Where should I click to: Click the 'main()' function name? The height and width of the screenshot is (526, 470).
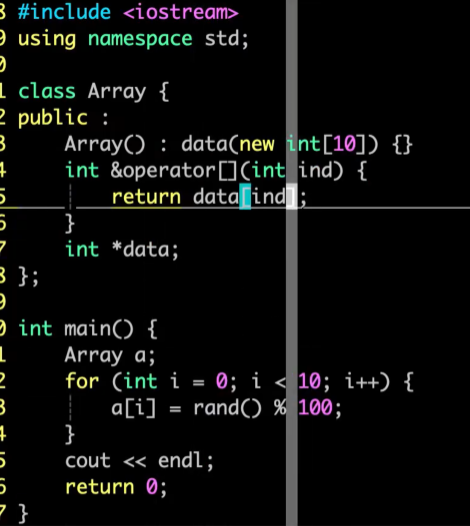point(99,329)
